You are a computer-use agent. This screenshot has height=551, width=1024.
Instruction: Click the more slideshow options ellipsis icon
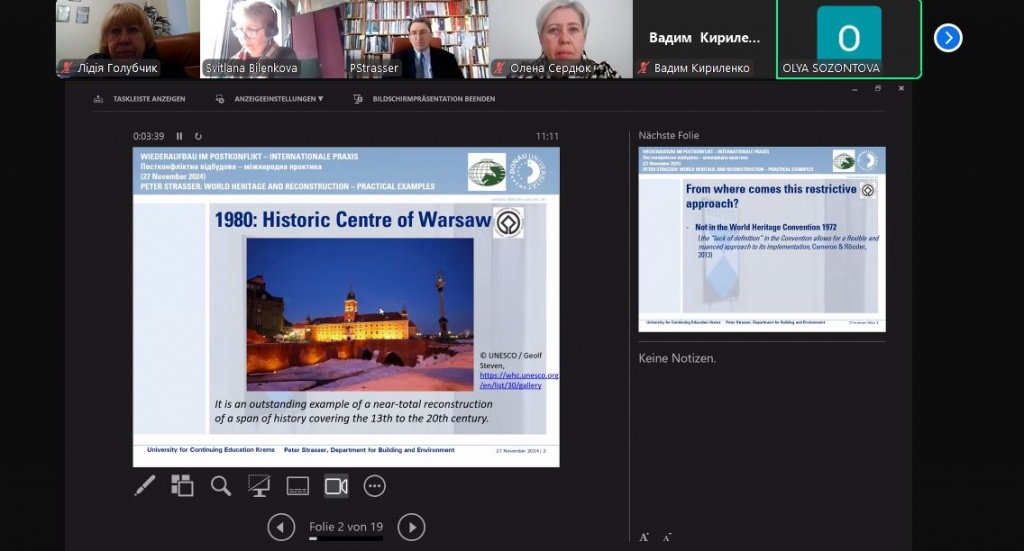(375, 486)
